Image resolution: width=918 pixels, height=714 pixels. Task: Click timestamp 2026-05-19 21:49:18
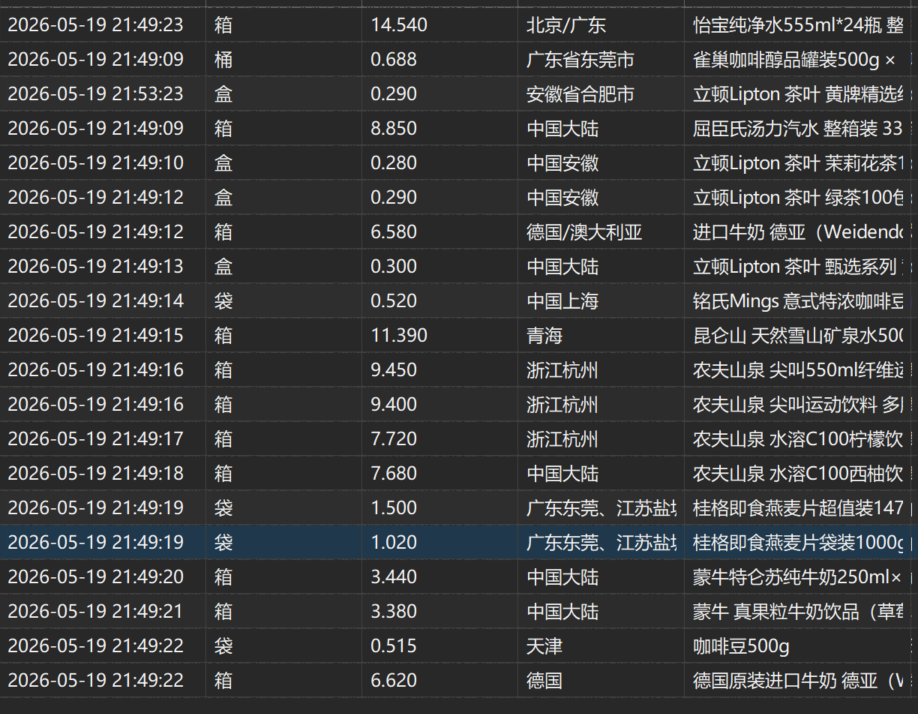(95, 474)
